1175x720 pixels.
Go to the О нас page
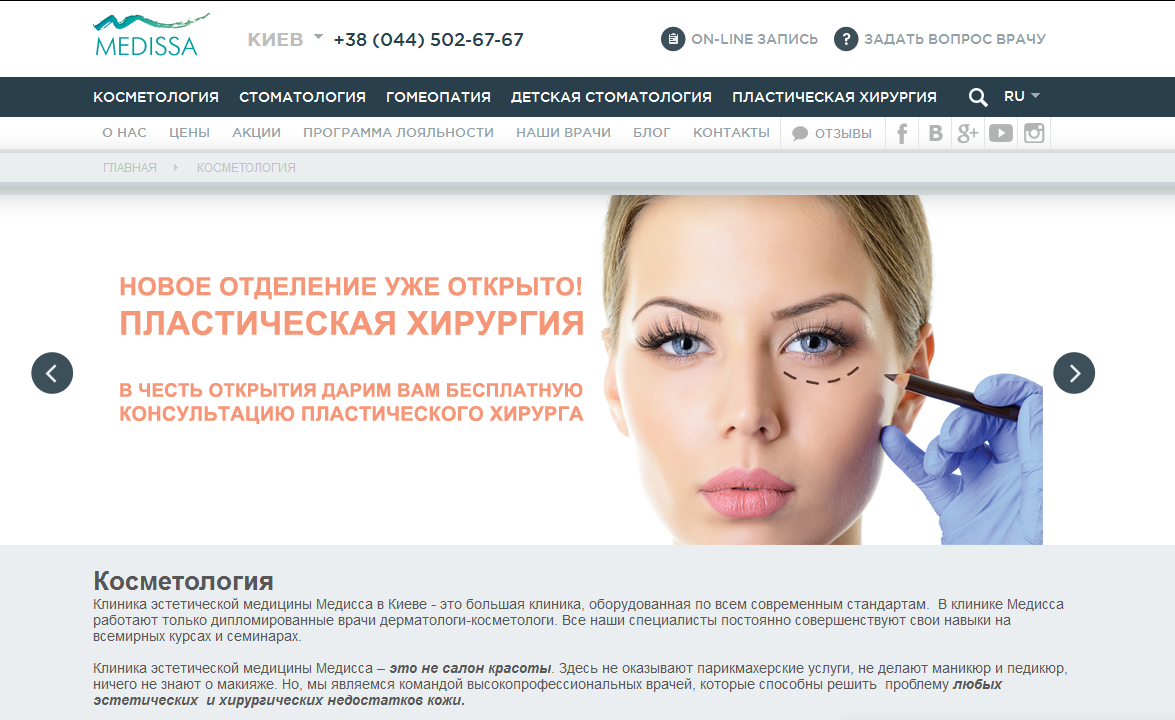click(124, 133)
